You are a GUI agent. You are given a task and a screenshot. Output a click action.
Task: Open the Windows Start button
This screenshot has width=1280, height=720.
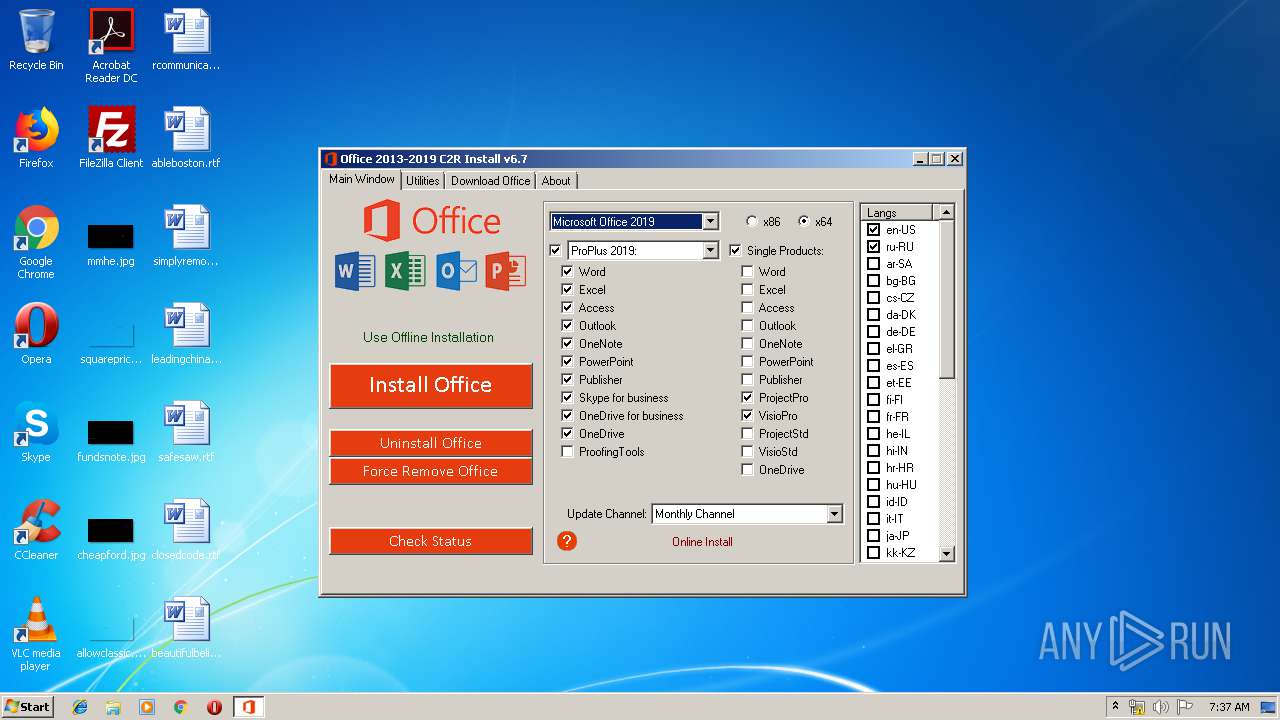coord(28,707)
